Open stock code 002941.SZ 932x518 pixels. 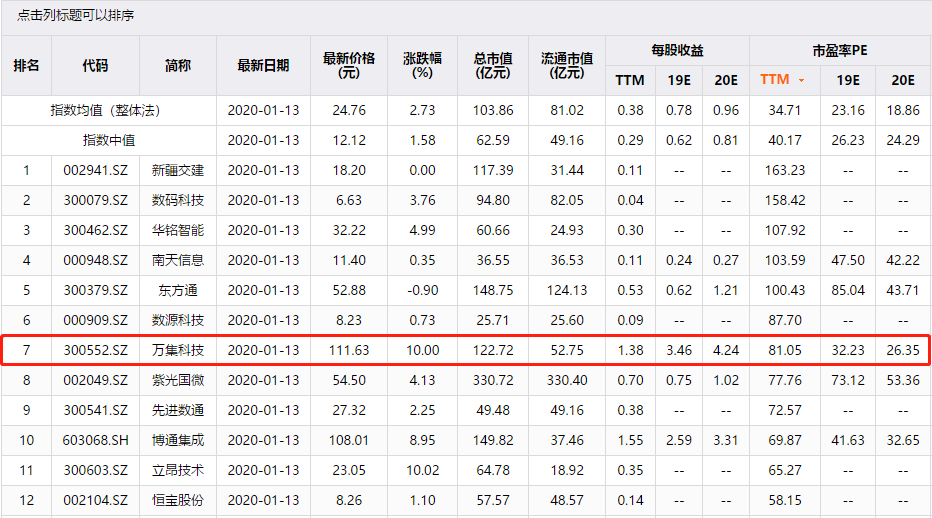click(x=95, y=171)
